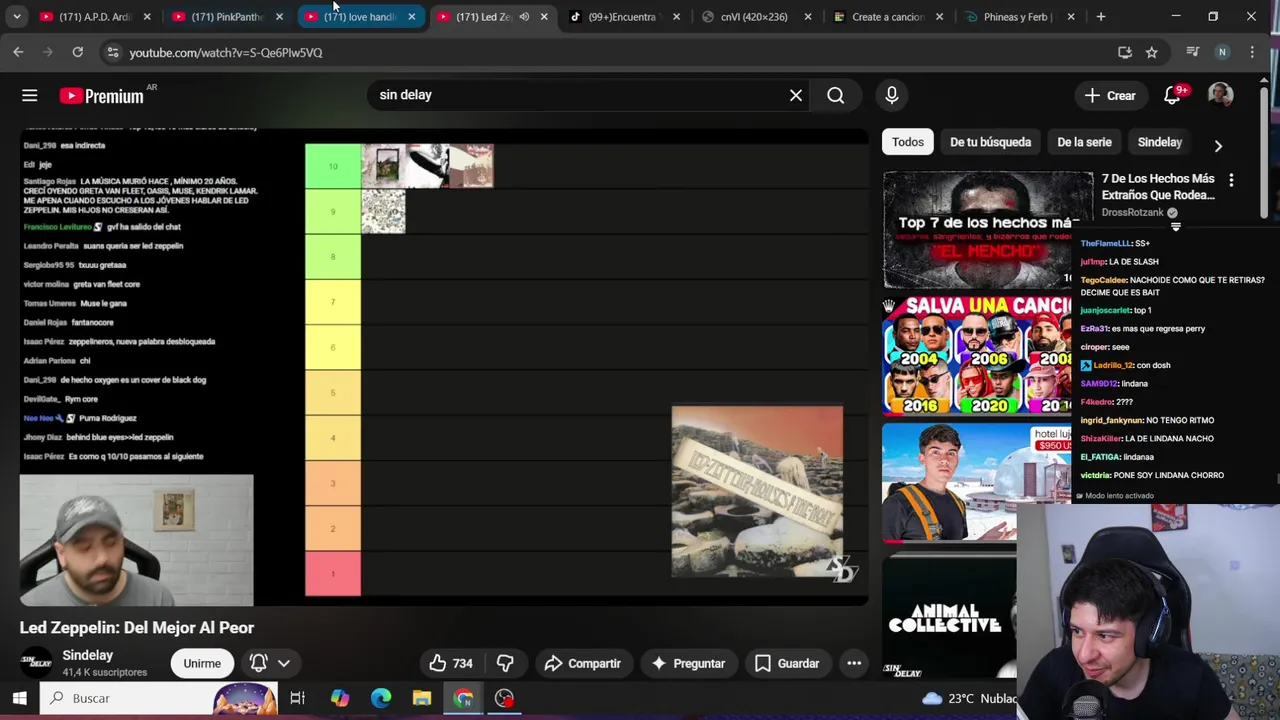Screen dimensions: 1280x720
Task: Click the video player tier list area
Action: pyautogui.click(x=586, y=370)
